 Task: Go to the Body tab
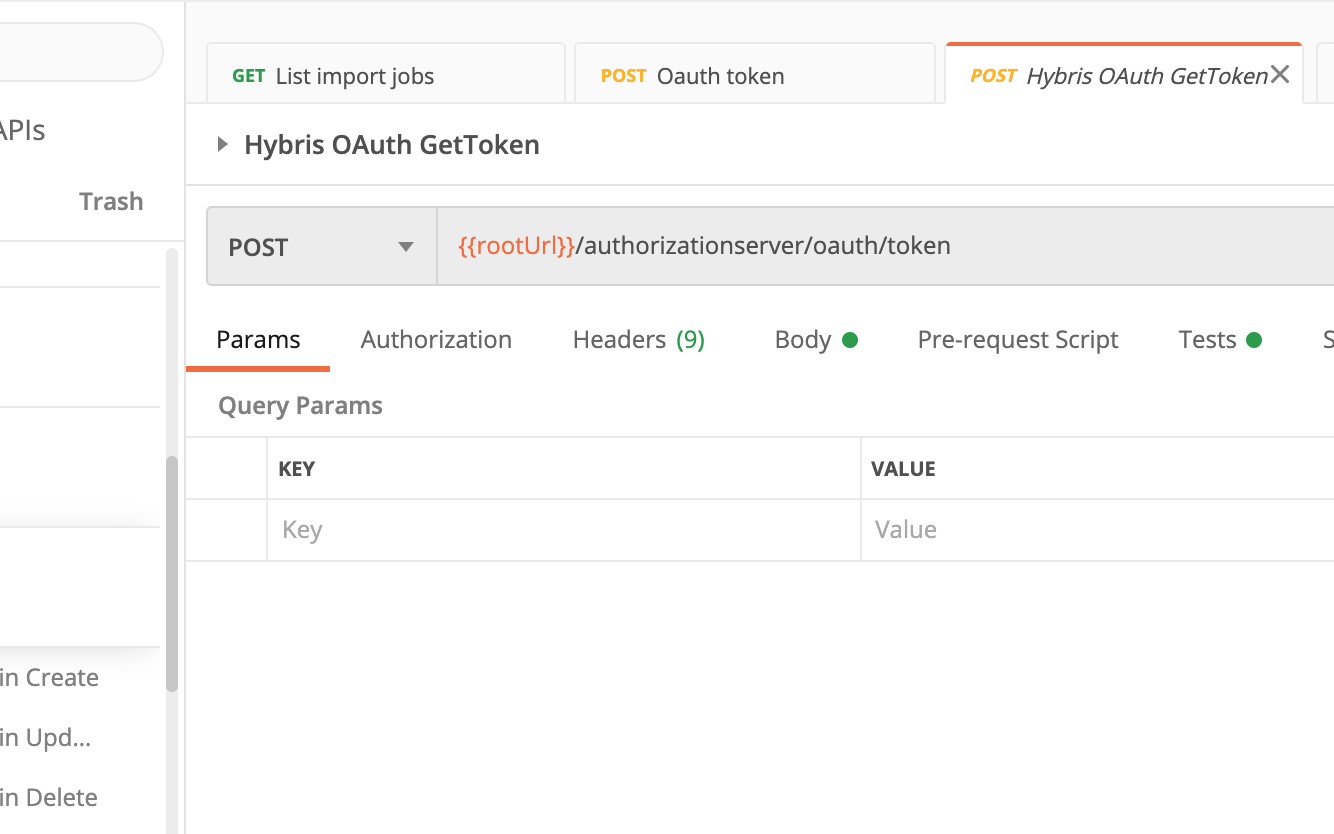(815, 340)
